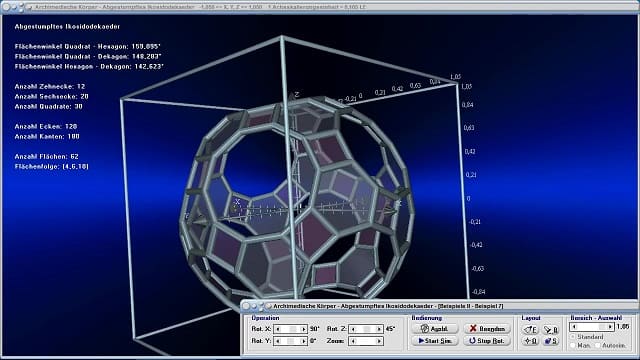Image resolution: width=640 pixels, height=360 pixels.
Task: Increase Zoom with right arrow
Action: 379,341
